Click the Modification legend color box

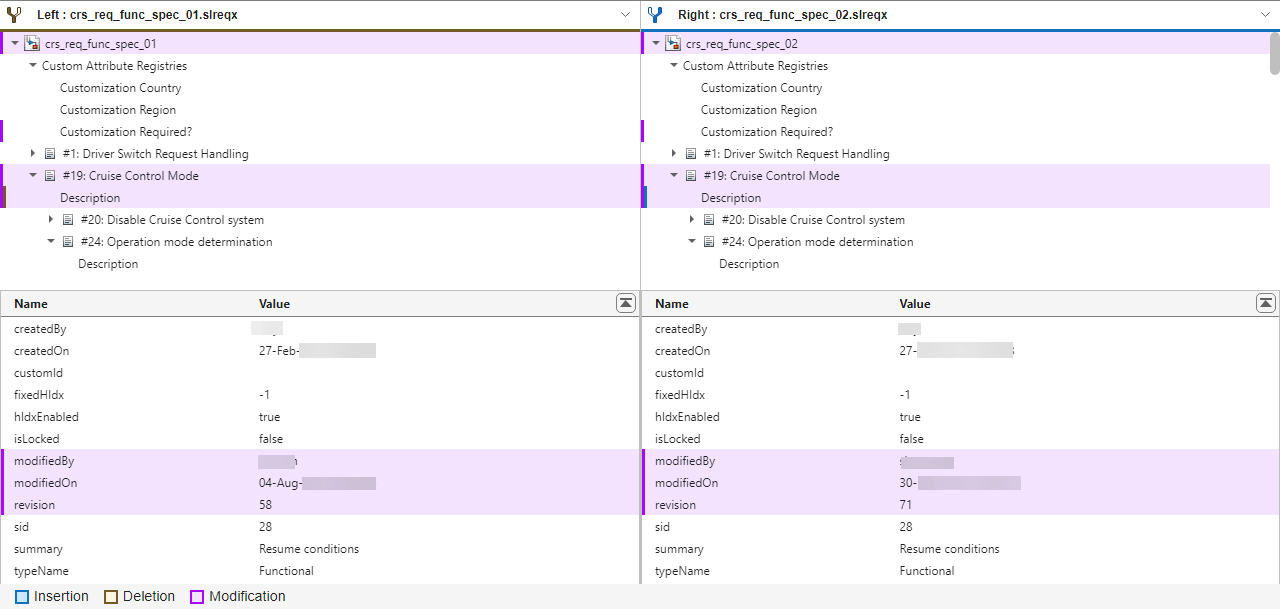[x=198, y=597]
